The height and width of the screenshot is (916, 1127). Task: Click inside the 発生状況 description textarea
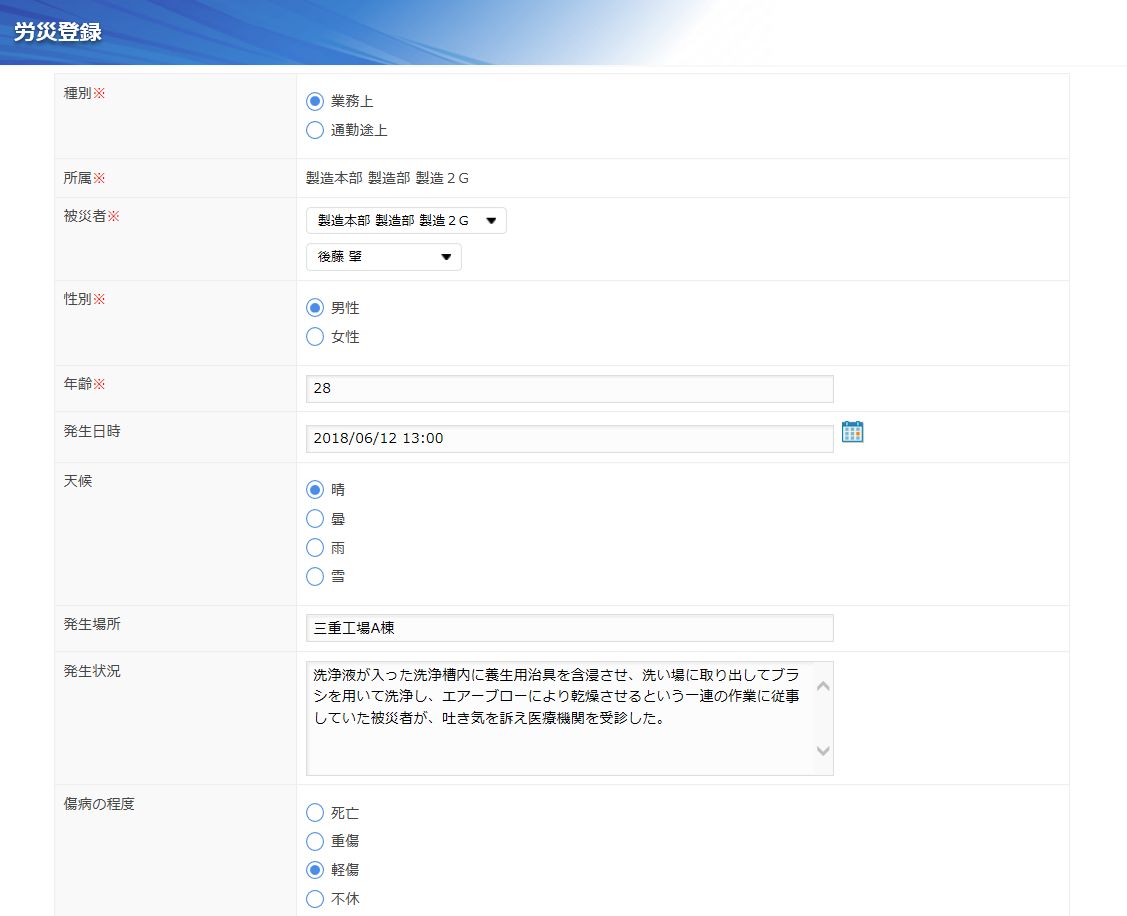pos(560,717)
